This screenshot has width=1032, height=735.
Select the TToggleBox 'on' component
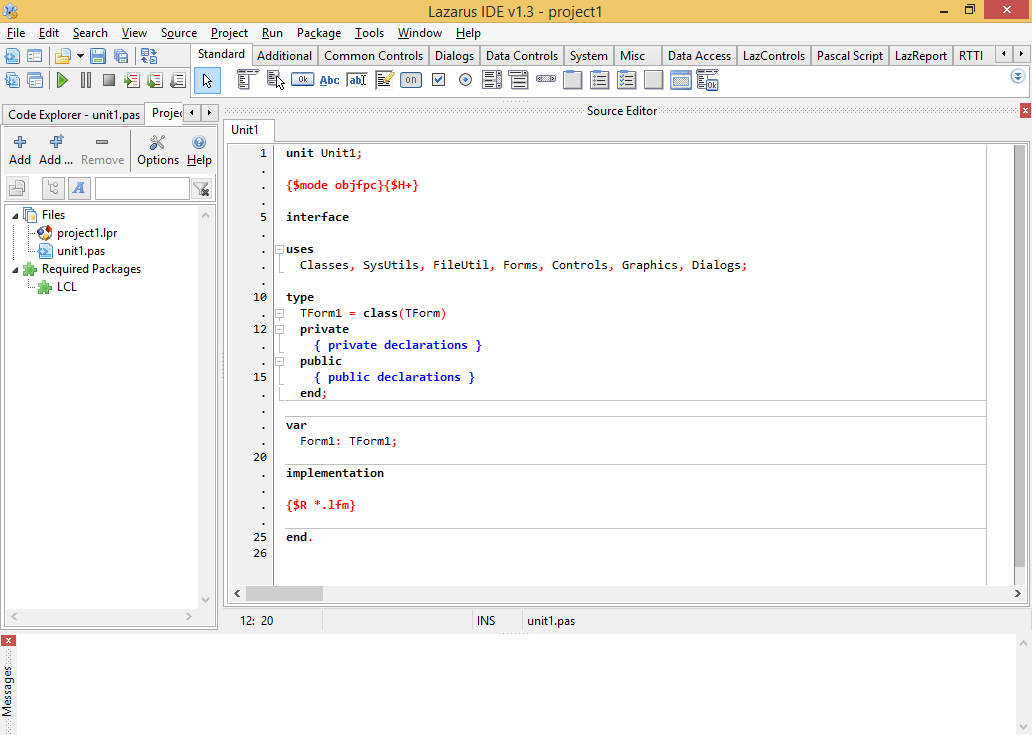point(411,80)
